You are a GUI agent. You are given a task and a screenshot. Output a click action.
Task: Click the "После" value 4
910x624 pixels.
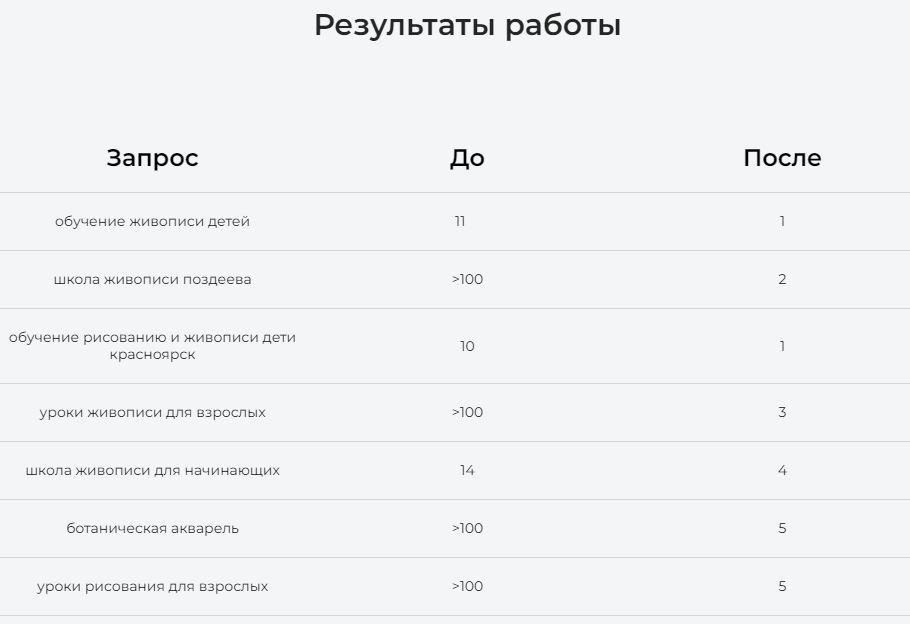pyautogui.click(x=782, y=470)
